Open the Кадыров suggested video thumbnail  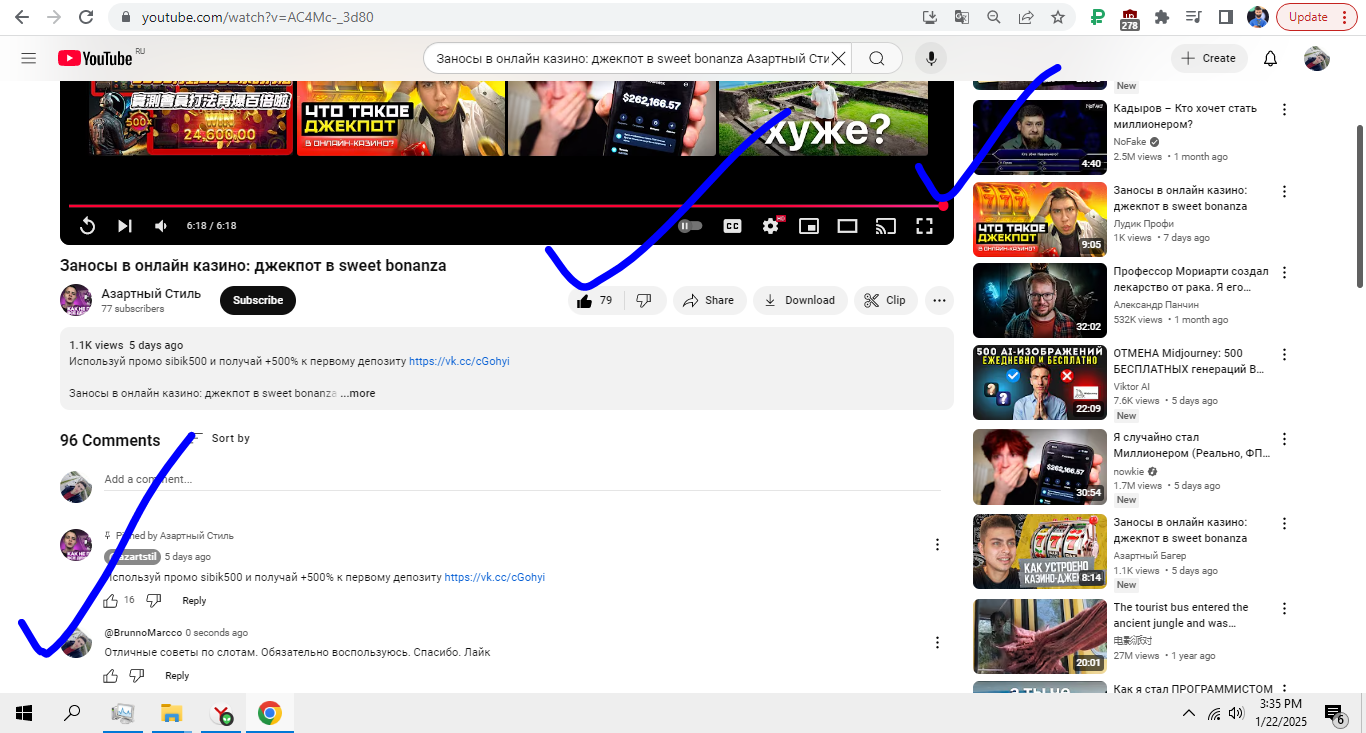[1040, 137]
